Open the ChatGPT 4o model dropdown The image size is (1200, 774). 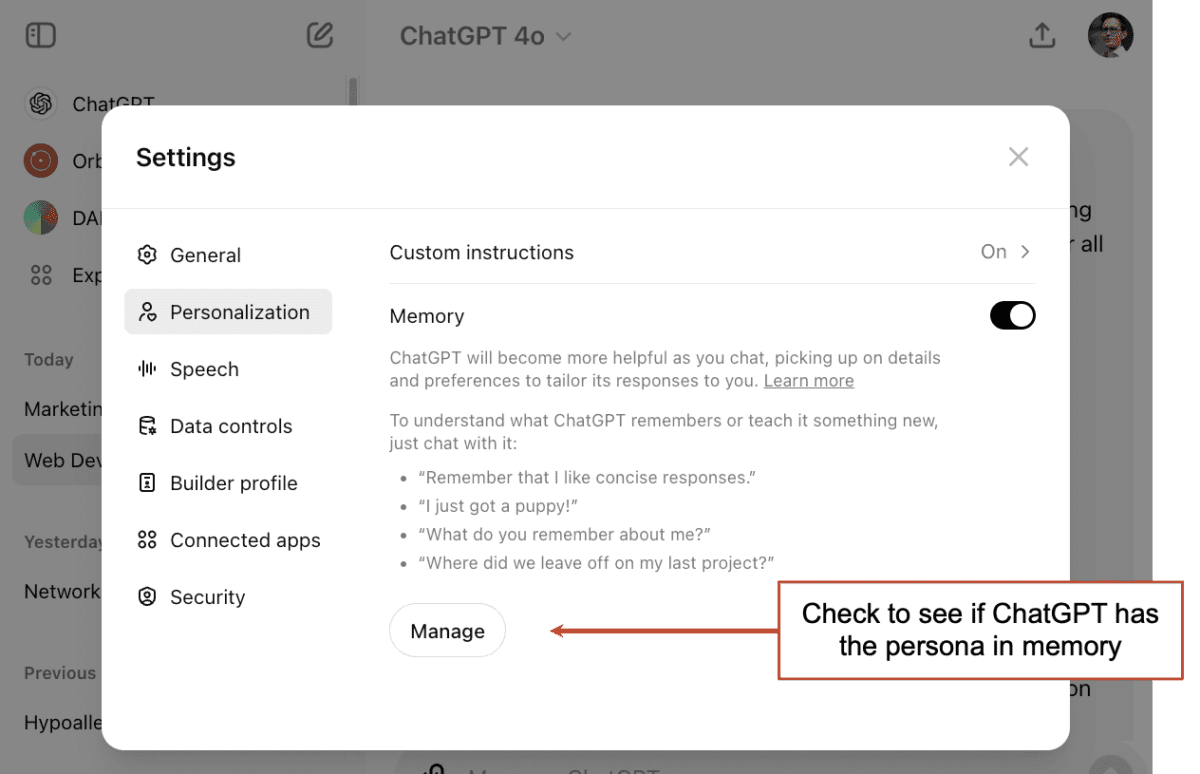point(485,36)
